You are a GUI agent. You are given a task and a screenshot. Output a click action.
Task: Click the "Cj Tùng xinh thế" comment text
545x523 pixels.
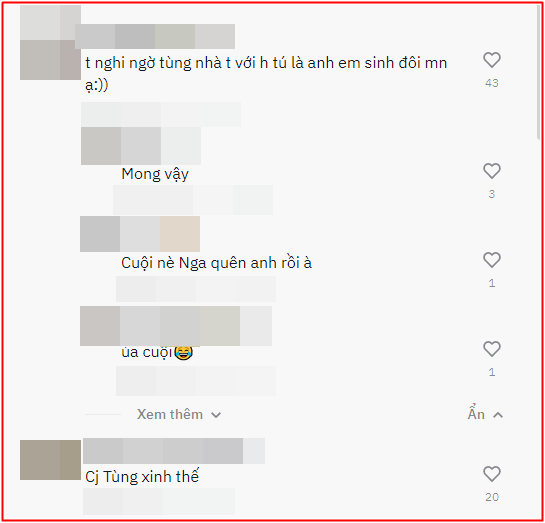(x=142, y=476)
